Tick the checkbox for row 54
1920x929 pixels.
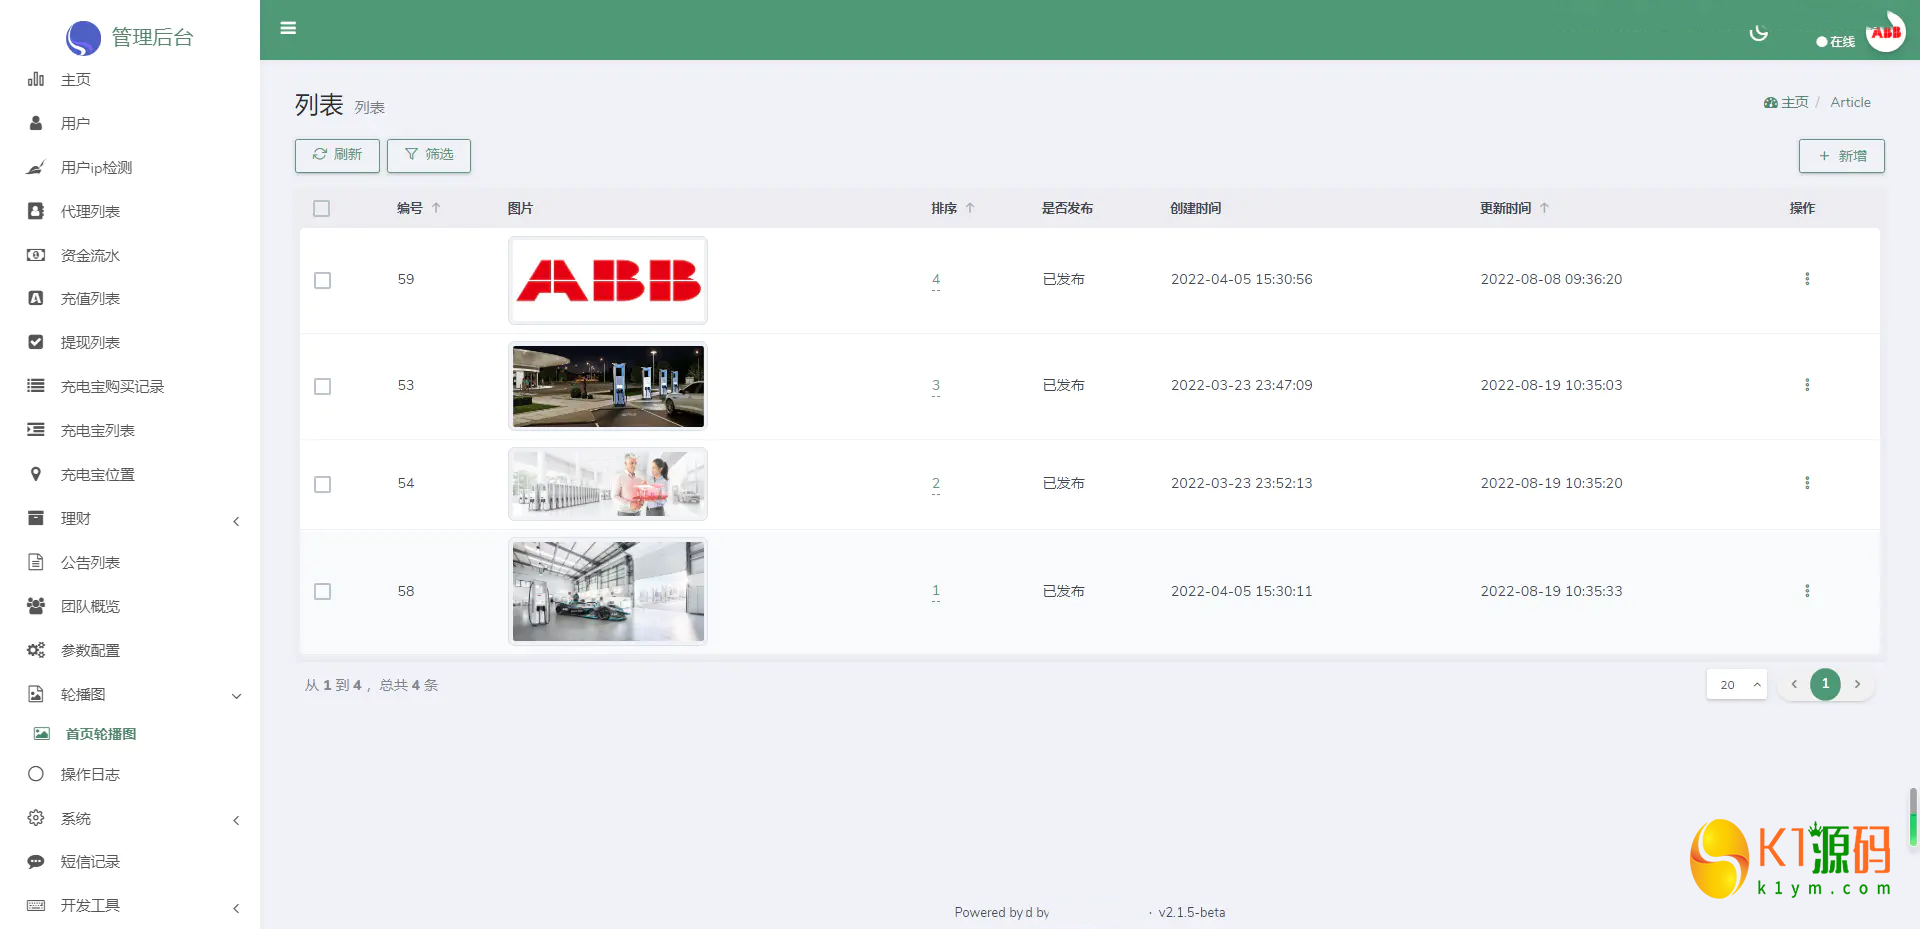tap(322, 484)
